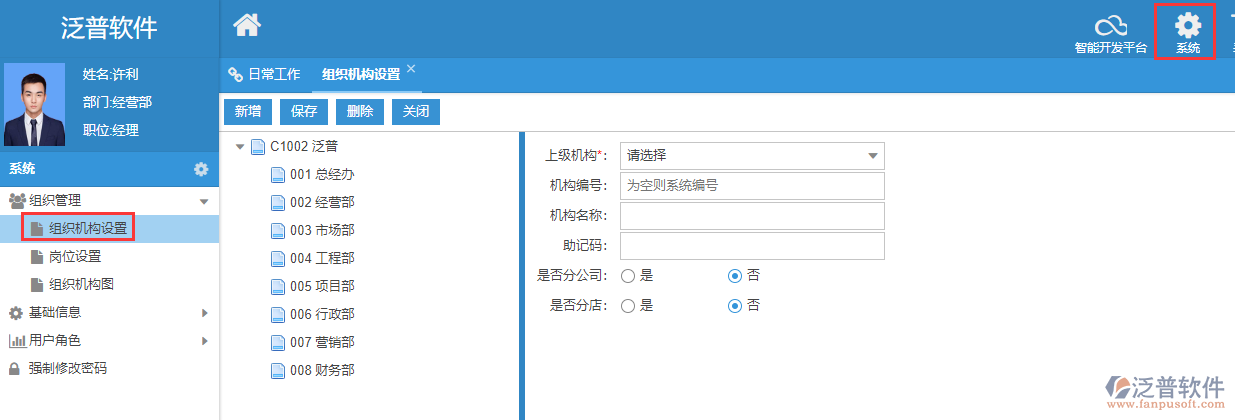Image resolution: width=1235 pixels, height=420 pixels.
Task: Click the 泛普软件 logo title
Action: [109, 28]
